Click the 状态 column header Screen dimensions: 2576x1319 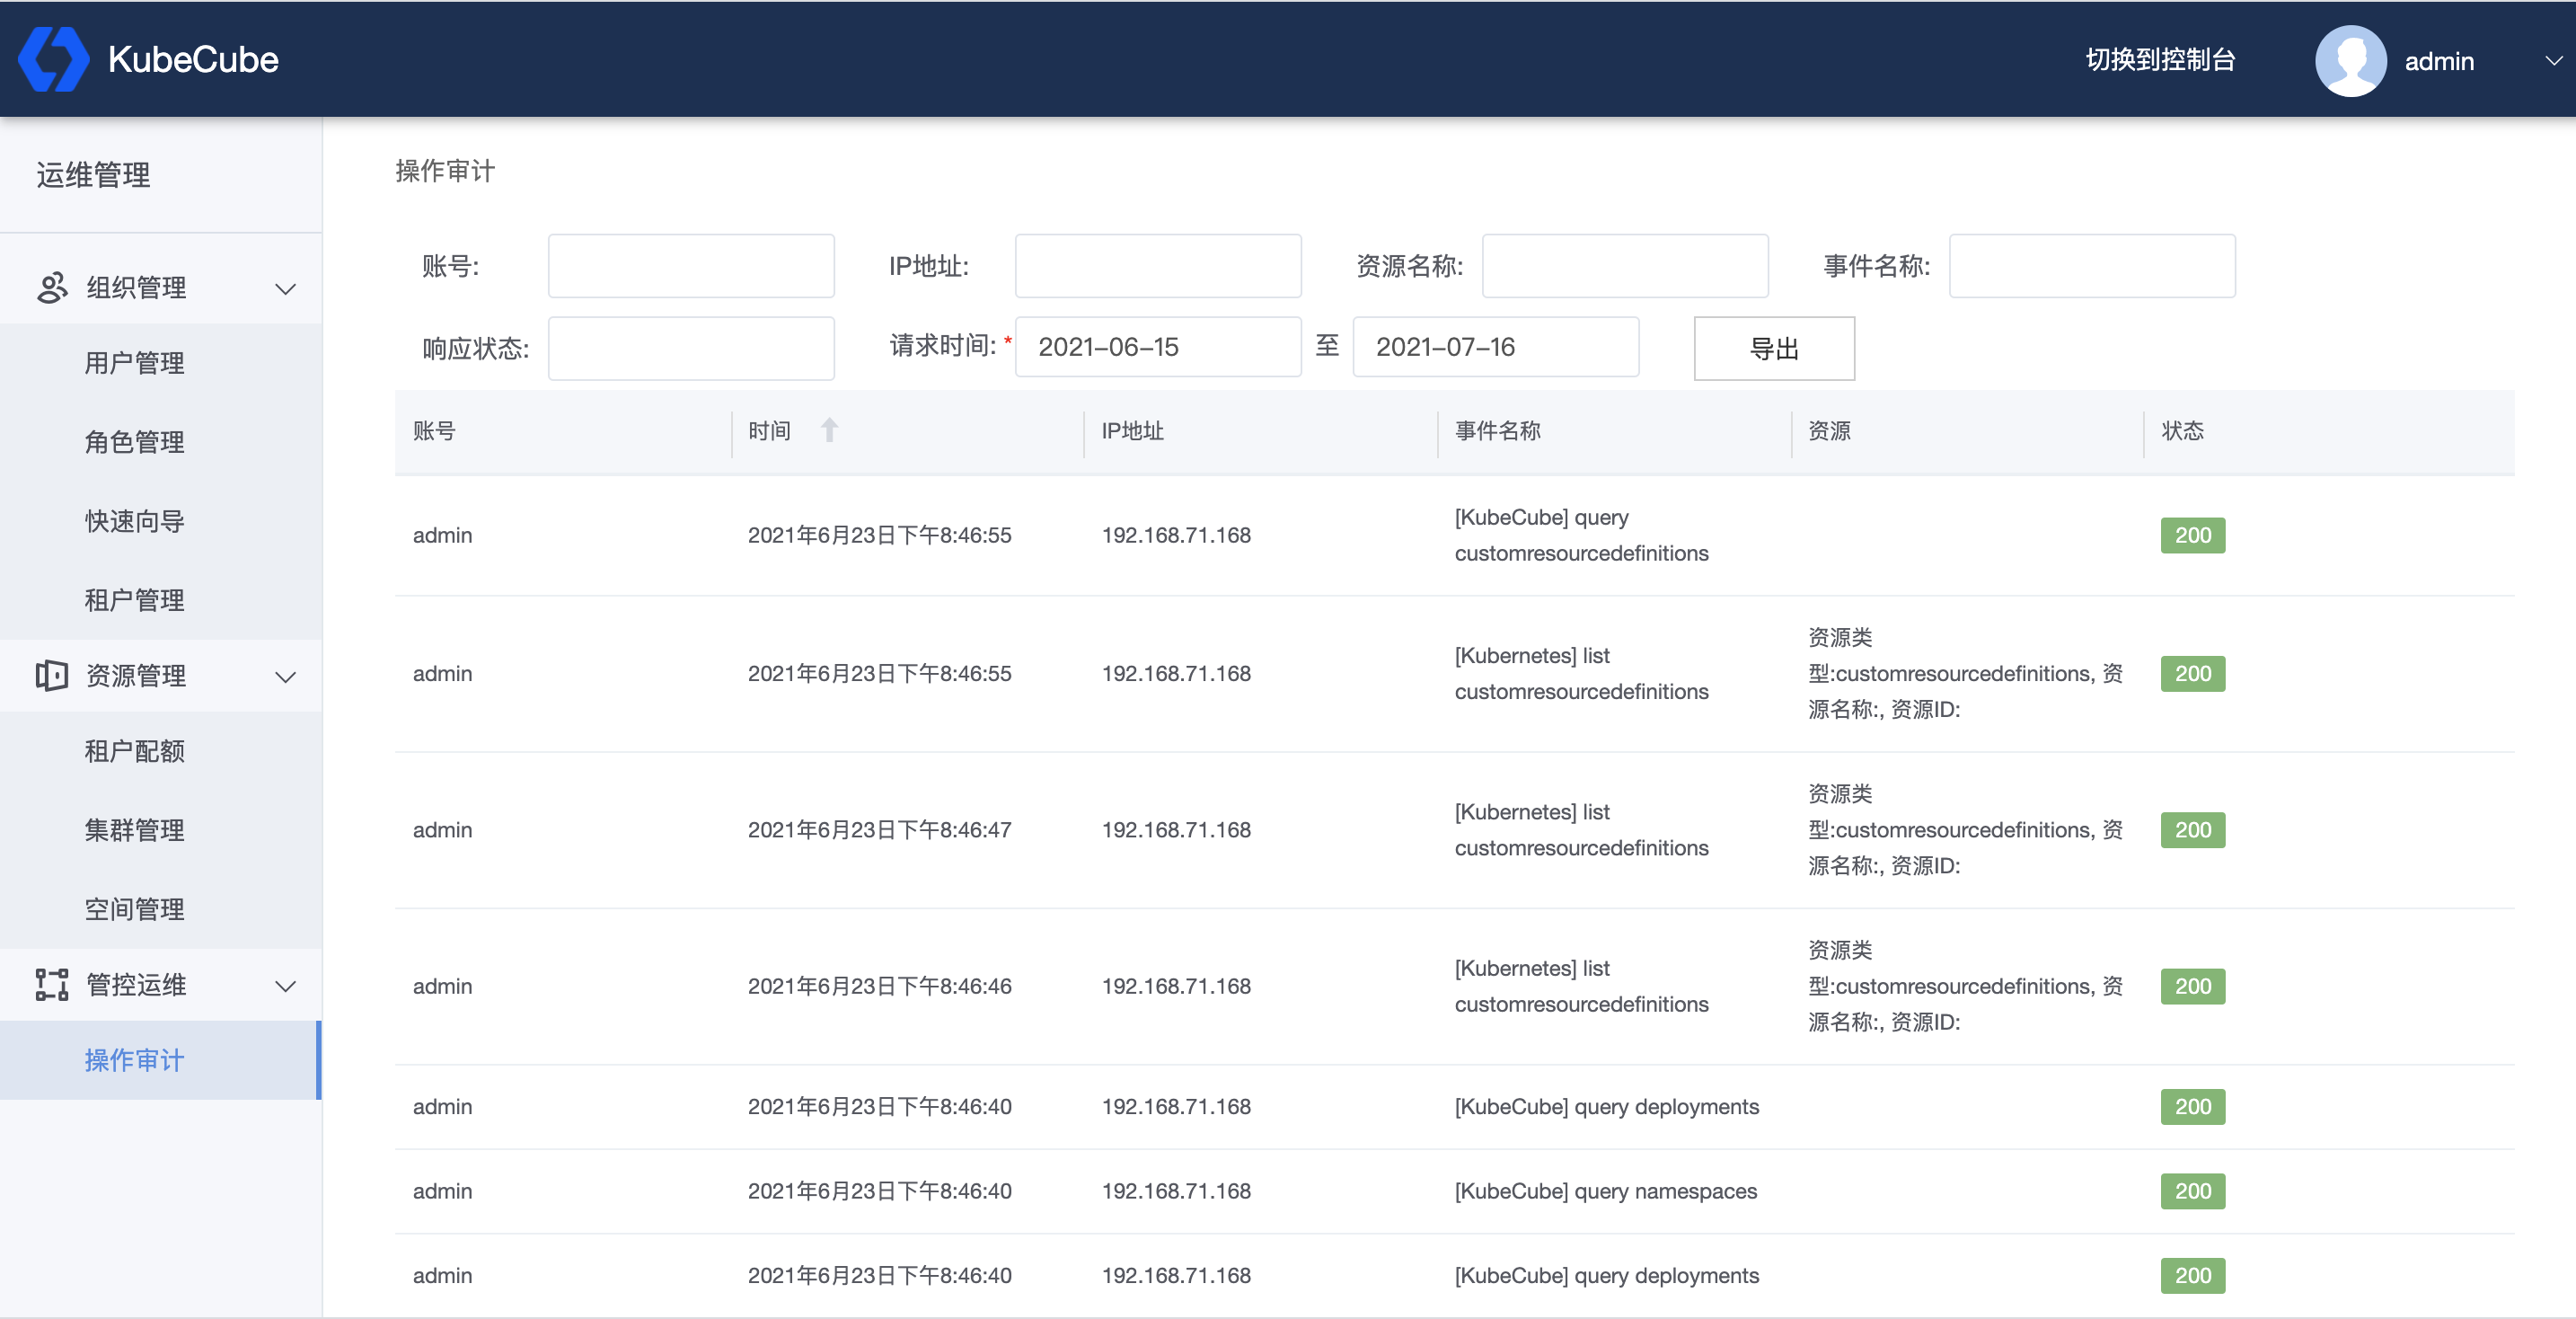pos(2182,431)
